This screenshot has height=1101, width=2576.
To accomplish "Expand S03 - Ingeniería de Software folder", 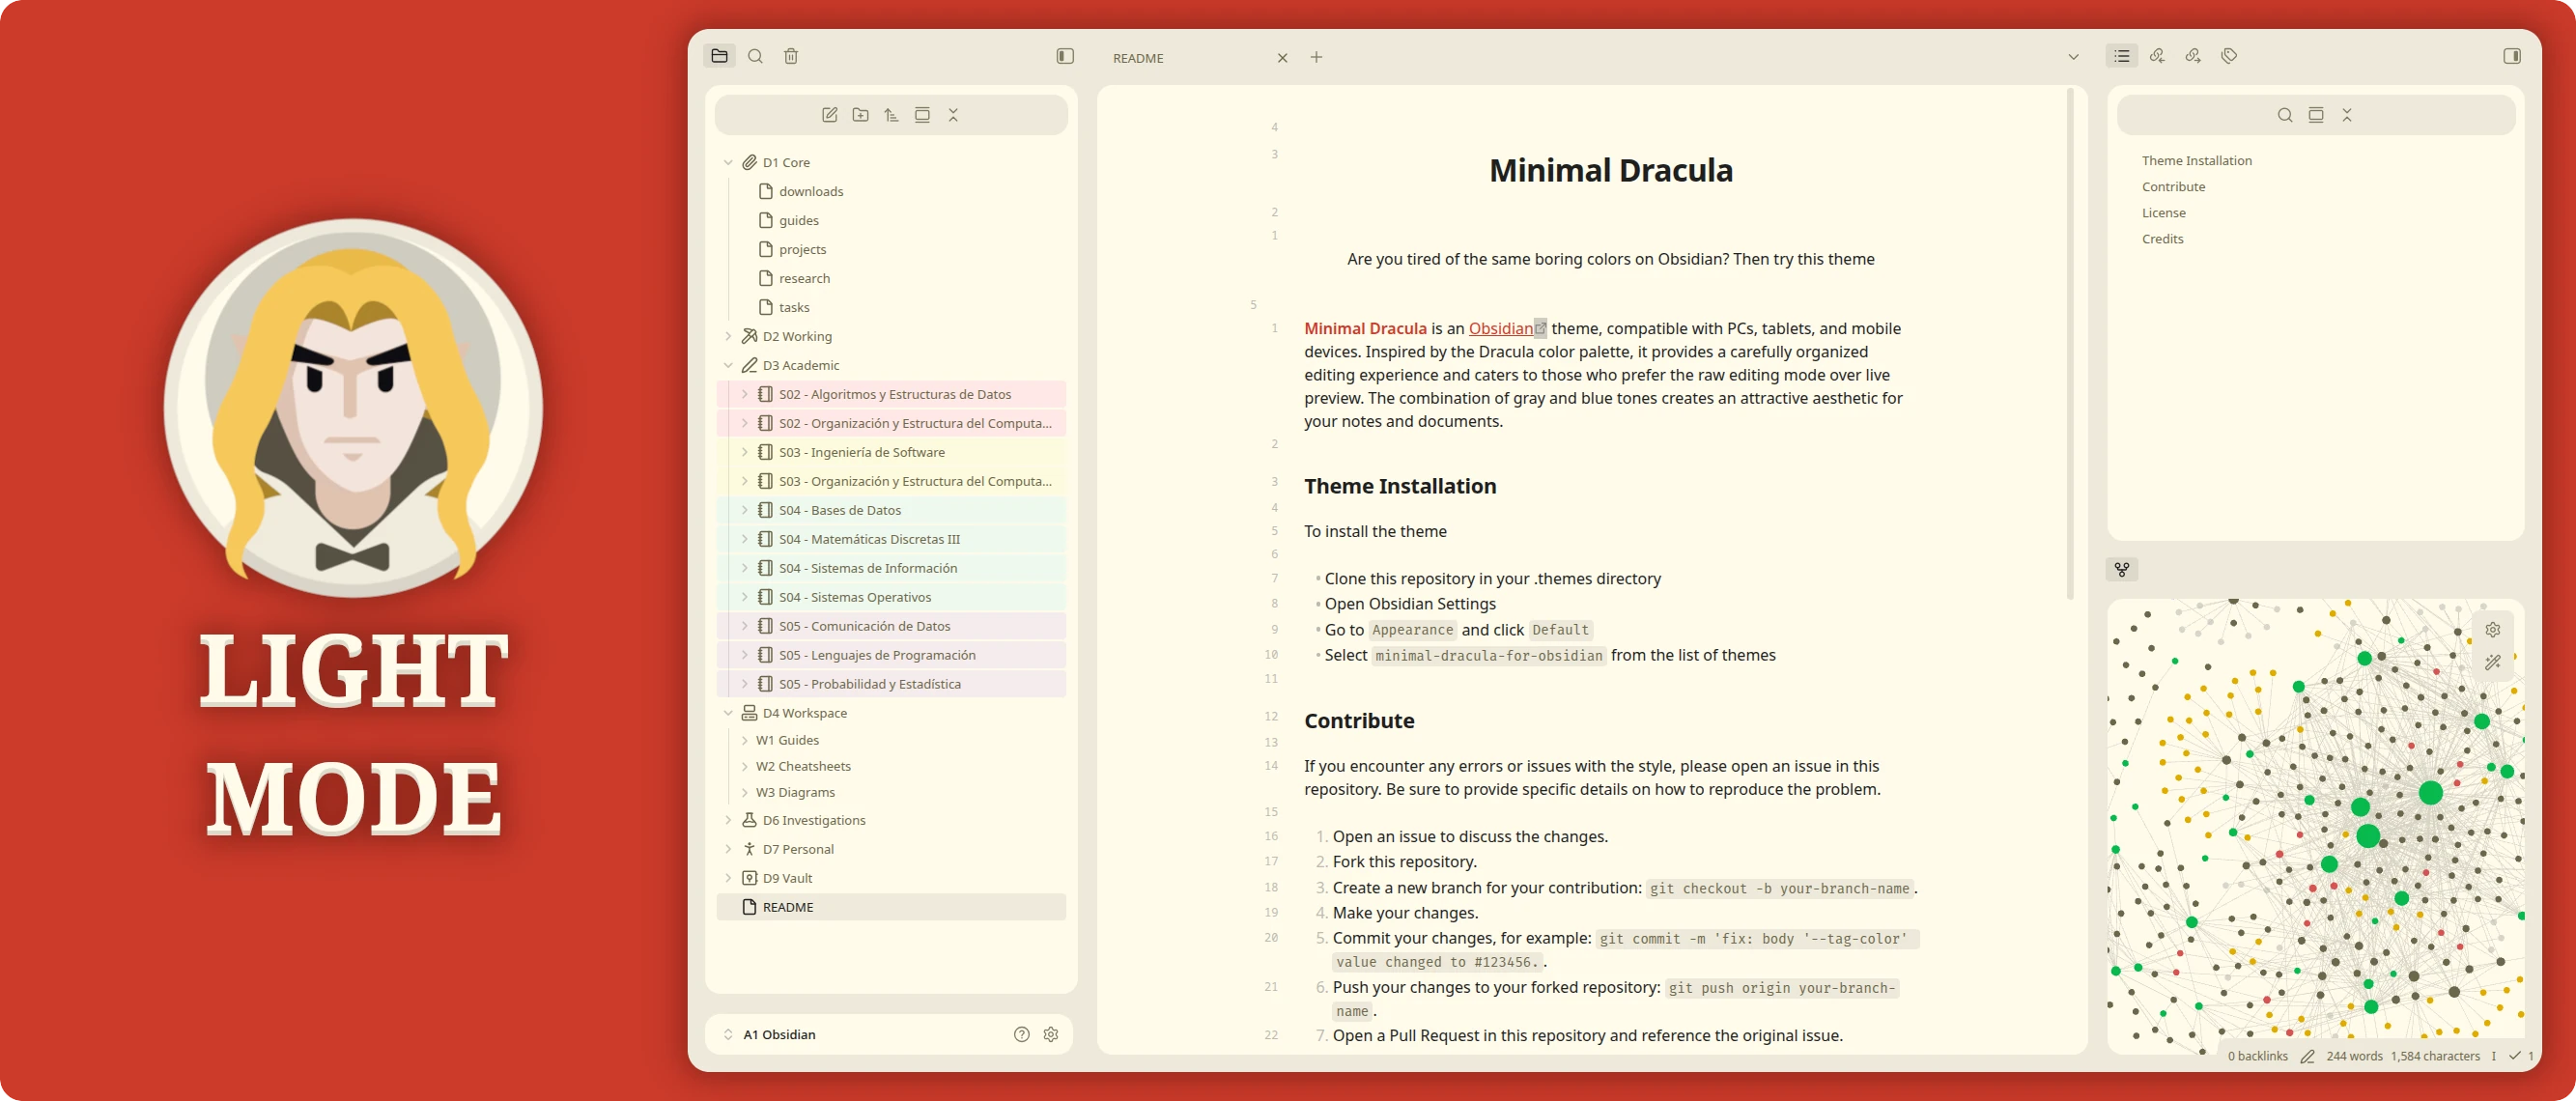I will click(x=744, y=452).
